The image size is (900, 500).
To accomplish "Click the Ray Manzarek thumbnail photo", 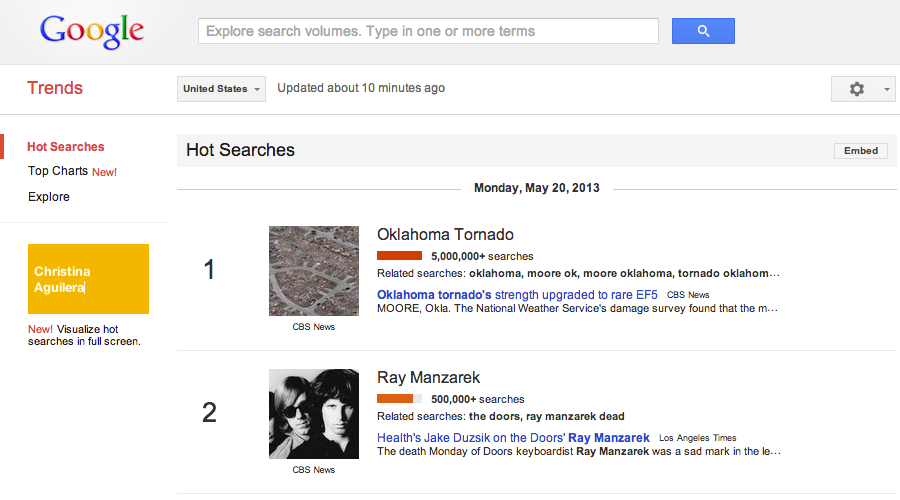I will coord(313,414).
